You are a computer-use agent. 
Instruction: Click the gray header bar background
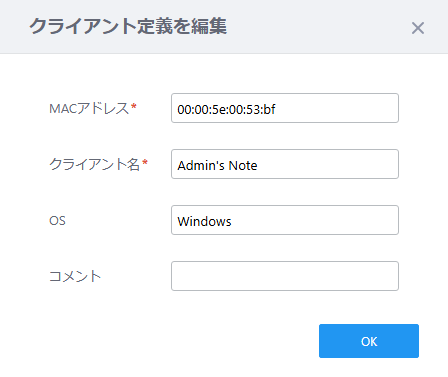[x=317, y=27]
